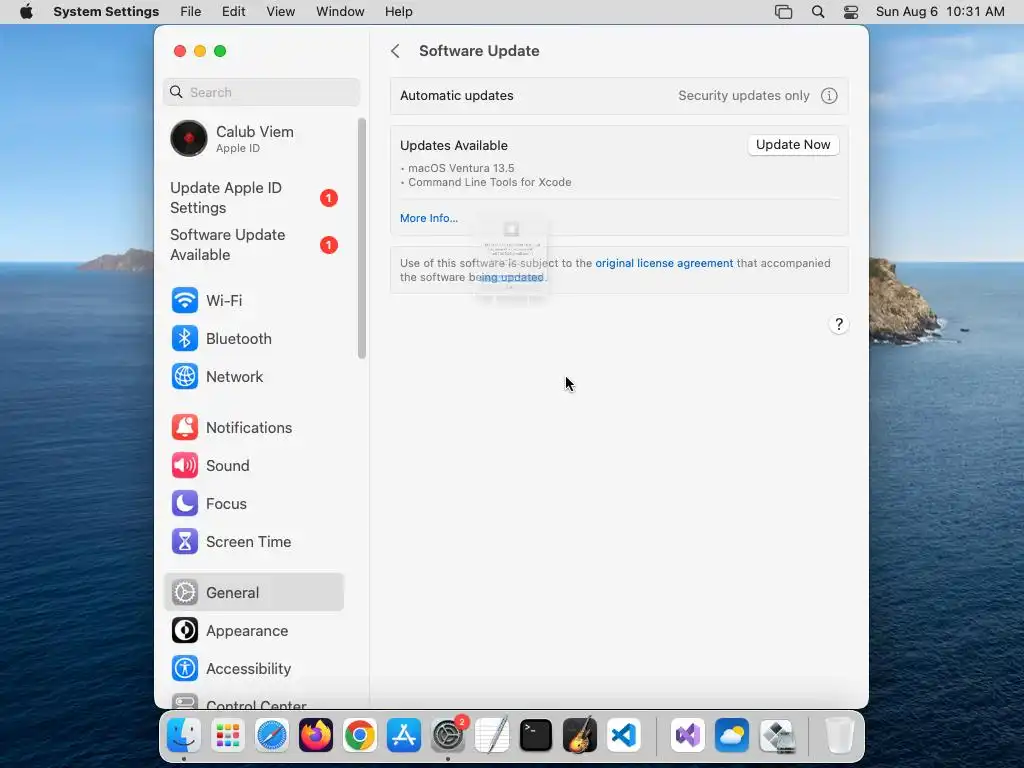The width and height of the screenshot is (1024, 768).
Task: Open Visual Studio from the Dock
Action: (687, 735)
